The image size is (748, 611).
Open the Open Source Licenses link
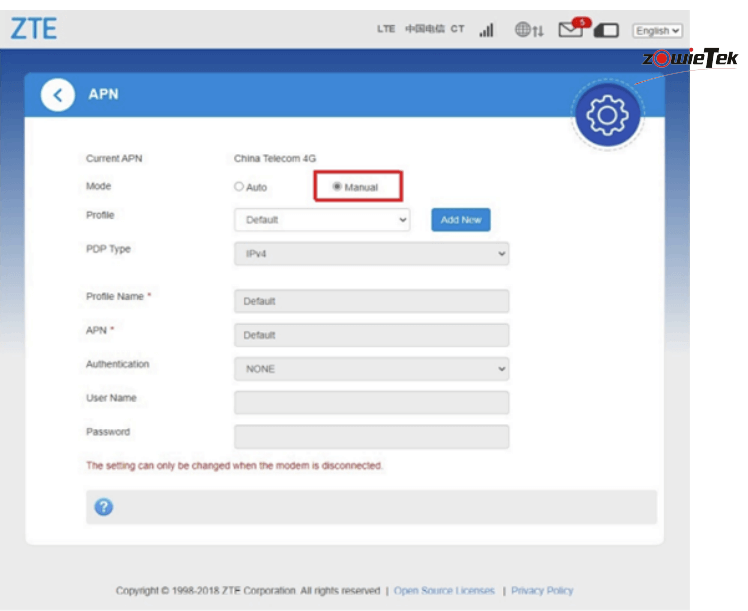(x=444, y=591)
